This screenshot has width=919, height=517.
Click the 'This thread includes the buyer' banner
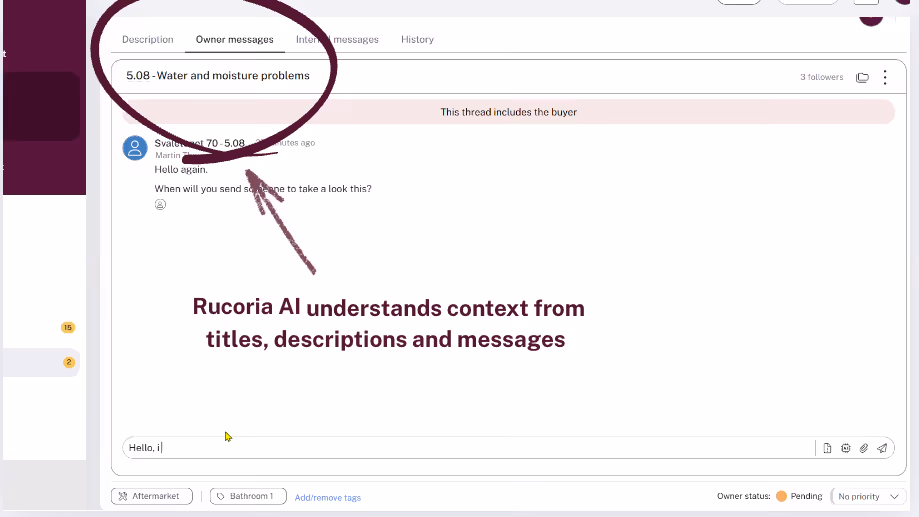[x=509, y=112]
